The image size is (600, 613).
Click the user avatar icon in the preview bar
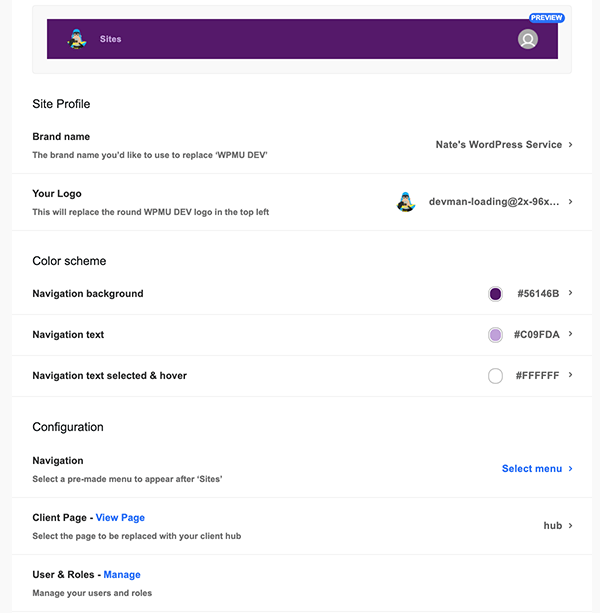pos(528,39)
